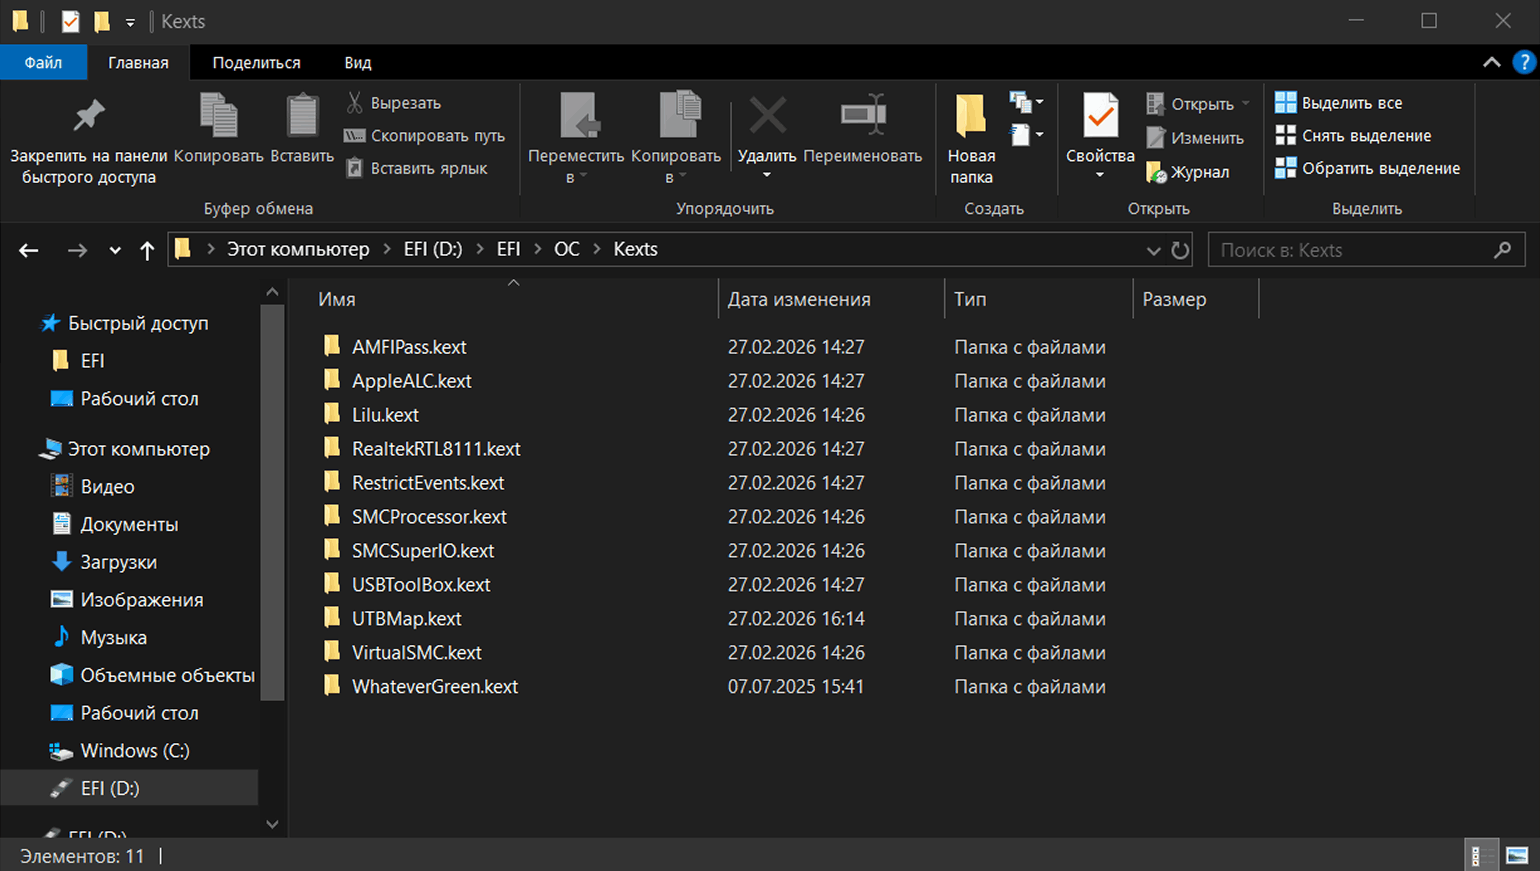The width and height of the screenshot is (1540, 871).
Task: Open the Журнал file history
Action: [1188, 172]
